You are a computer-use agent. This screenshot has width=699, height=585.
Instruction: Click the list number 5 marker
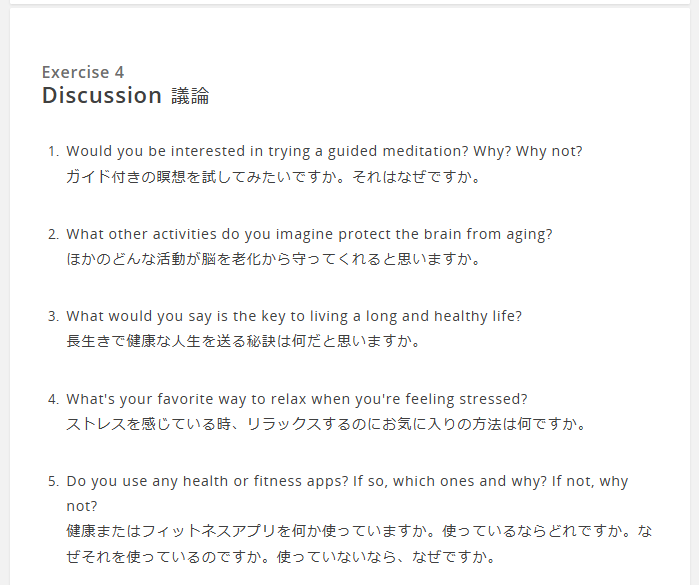53,482
